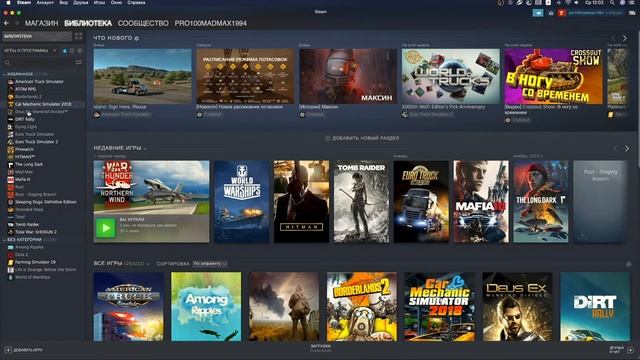Select Tomb Raider in sidebar list

coord(27,224)
